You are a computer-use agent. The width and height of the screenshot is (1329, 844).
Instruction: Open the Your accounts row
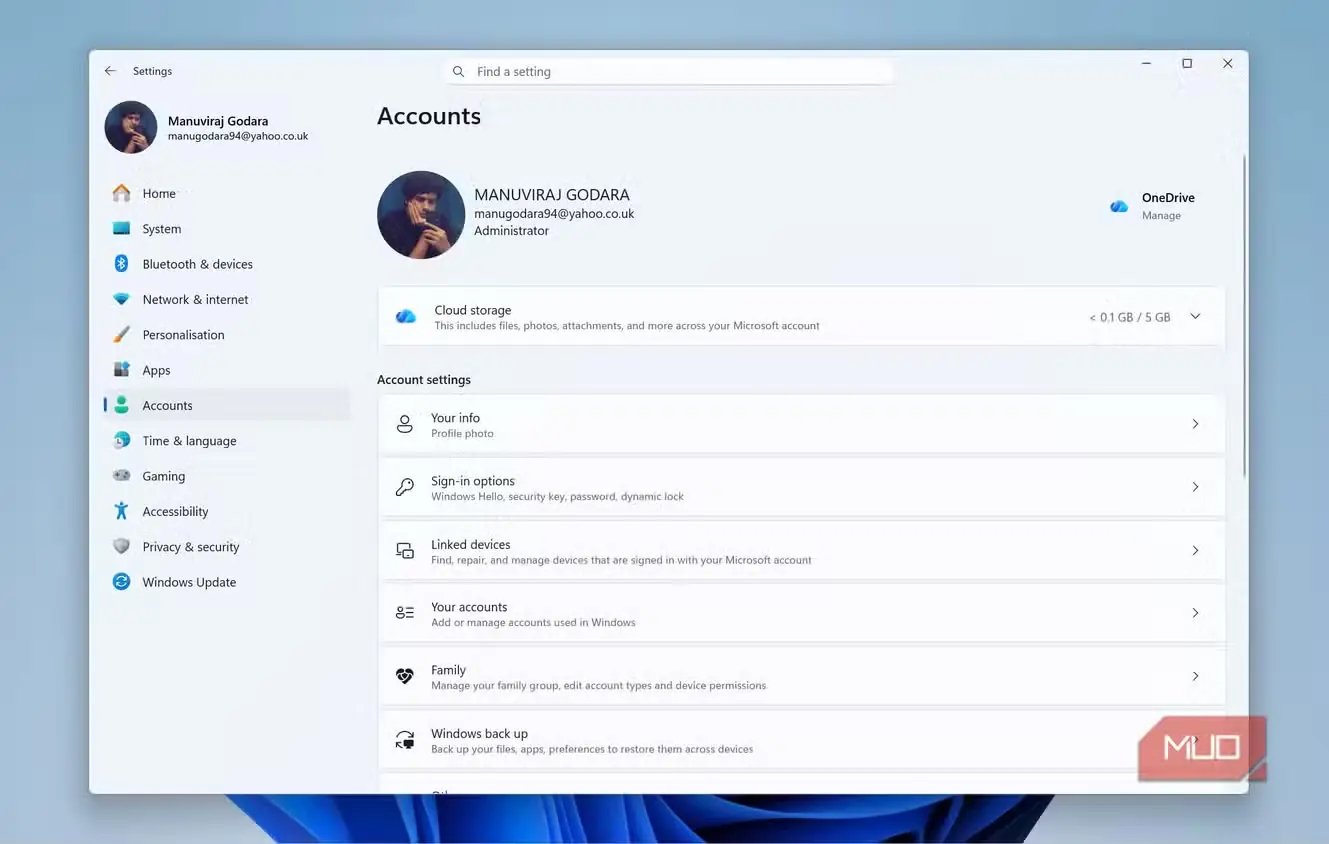point(801,613)
